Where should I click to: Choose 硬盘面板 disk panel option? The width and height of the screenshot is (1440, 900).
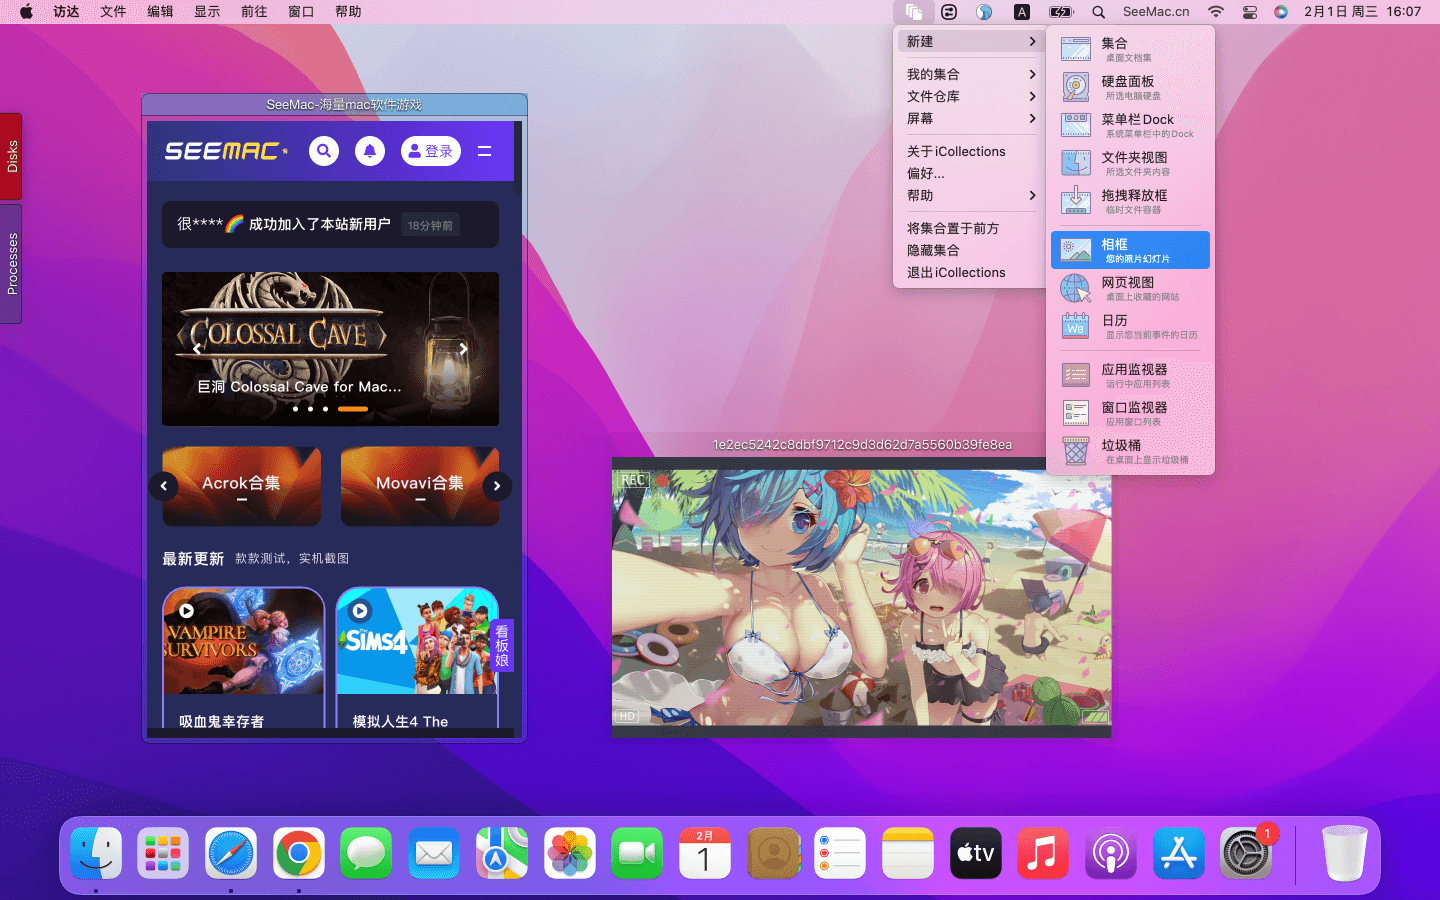[1129, 88]
